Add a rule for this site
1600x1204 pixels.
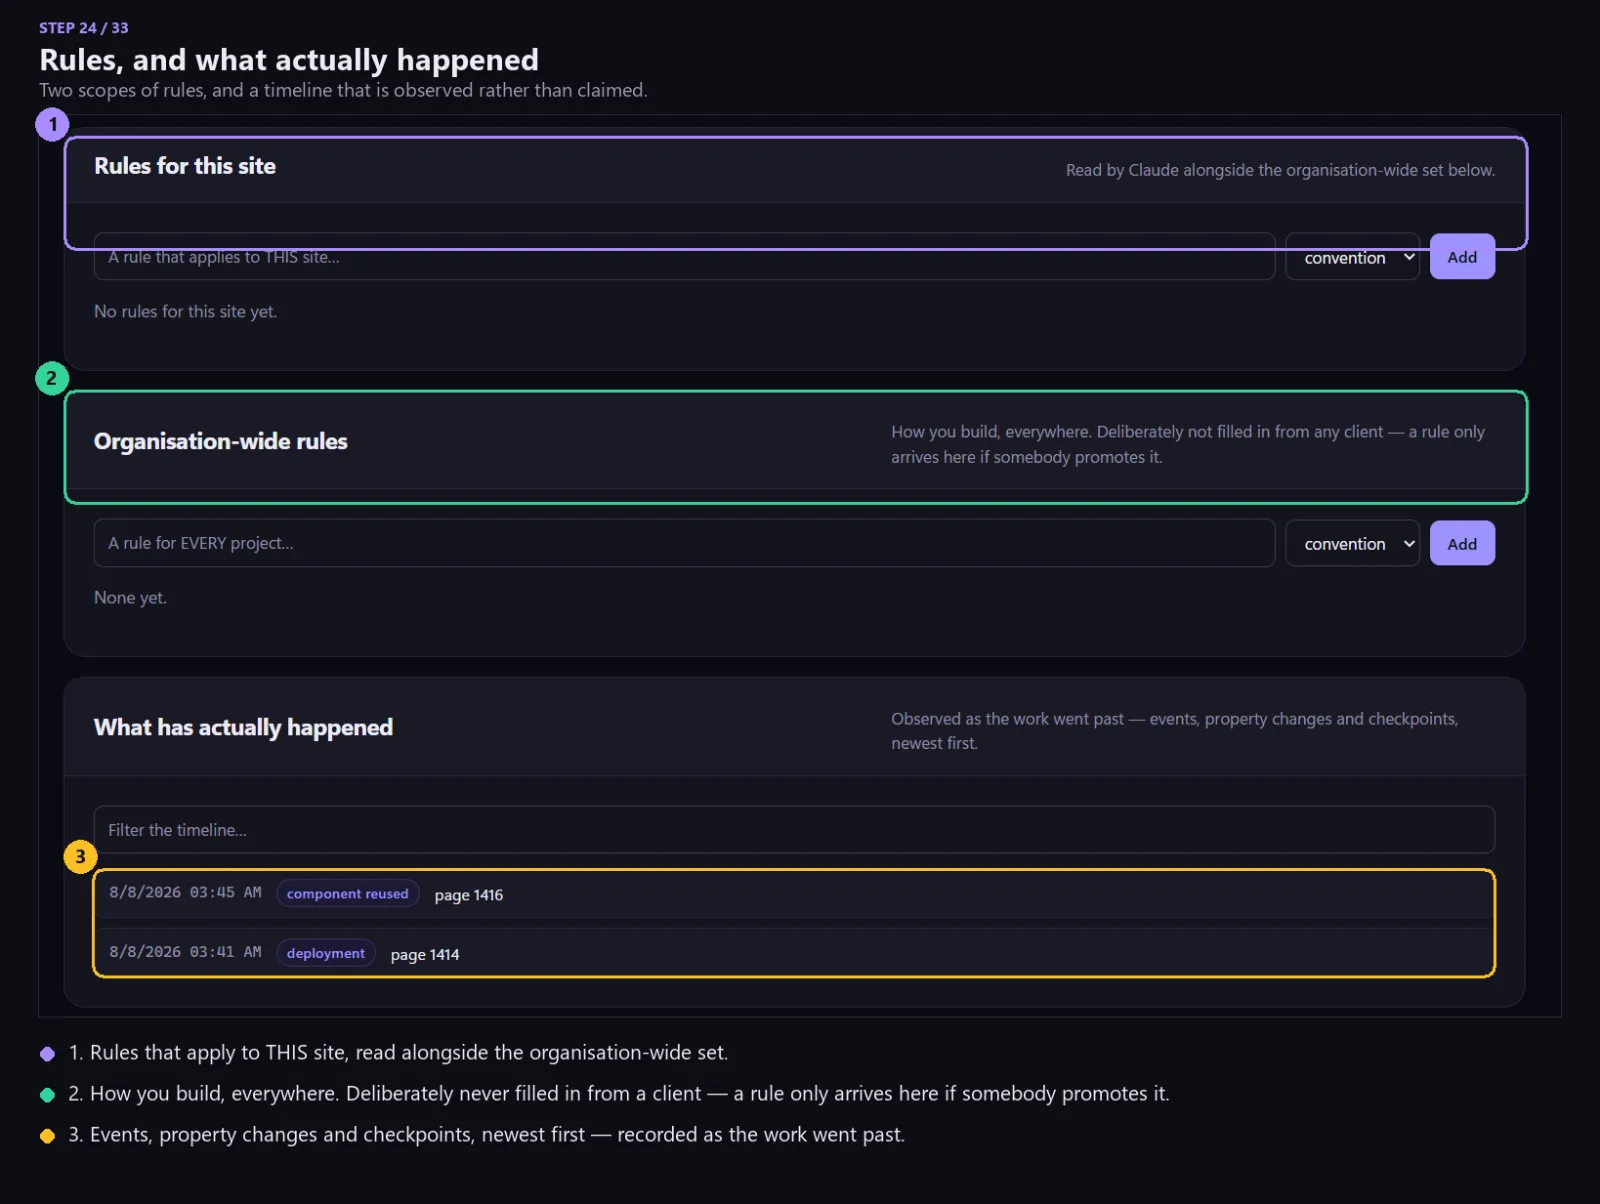[x=1462, y=257]
